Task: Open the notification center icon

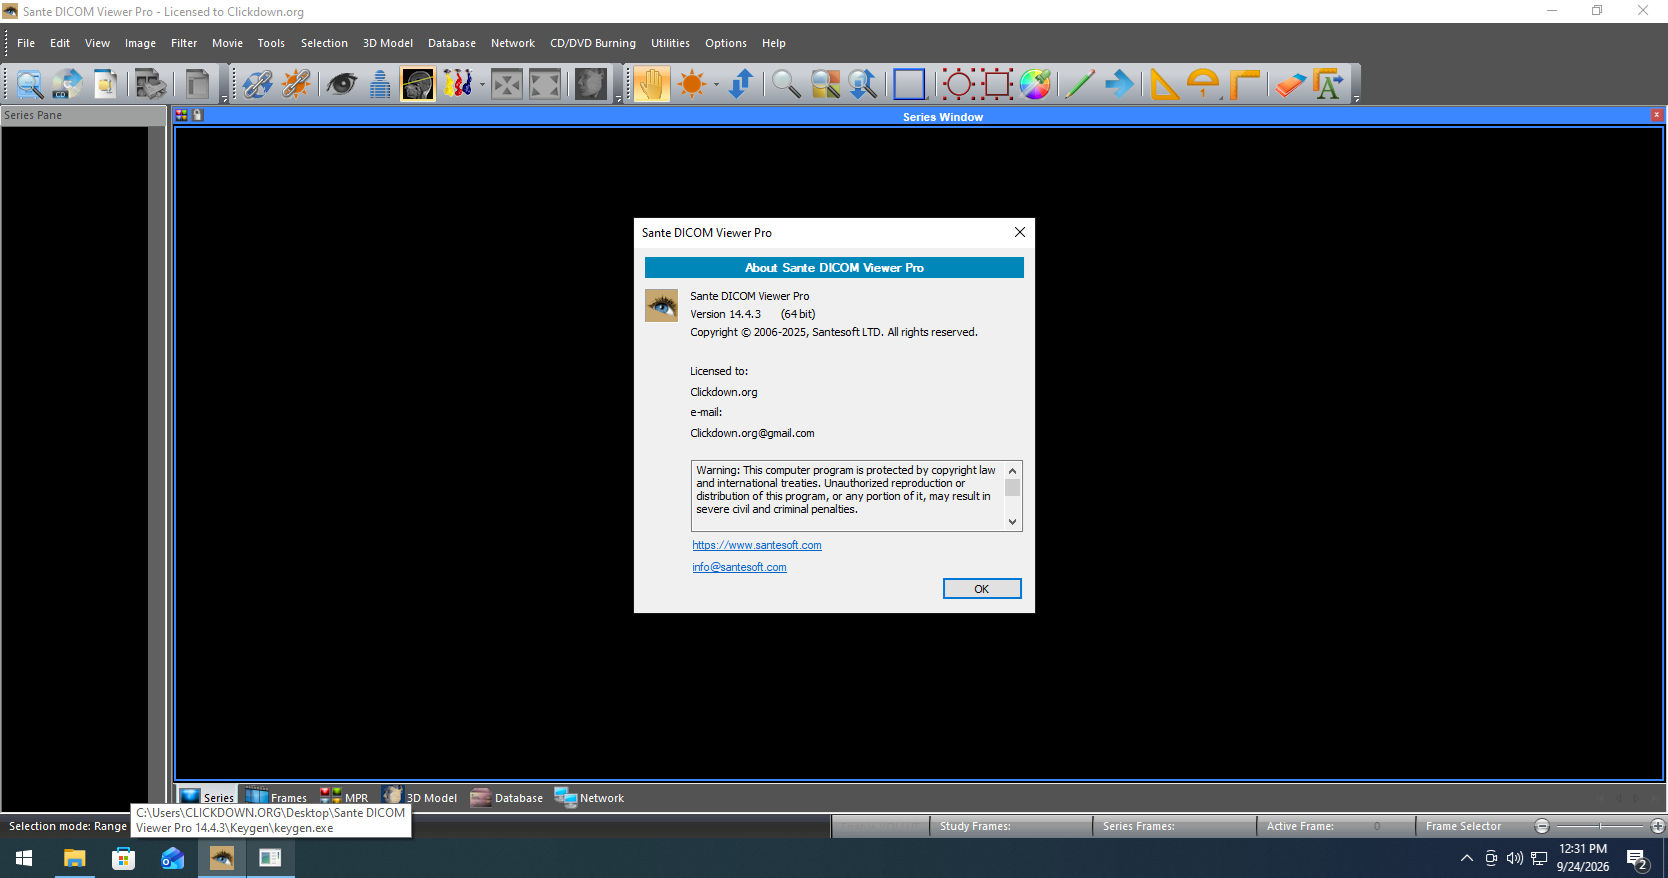Action: (x=1637, y=859)
